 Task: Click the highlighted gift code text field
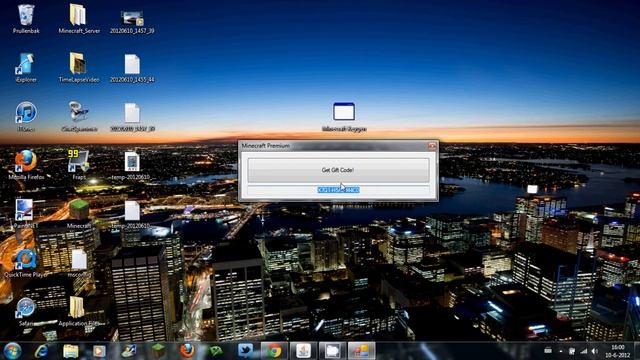click(338, 190)
